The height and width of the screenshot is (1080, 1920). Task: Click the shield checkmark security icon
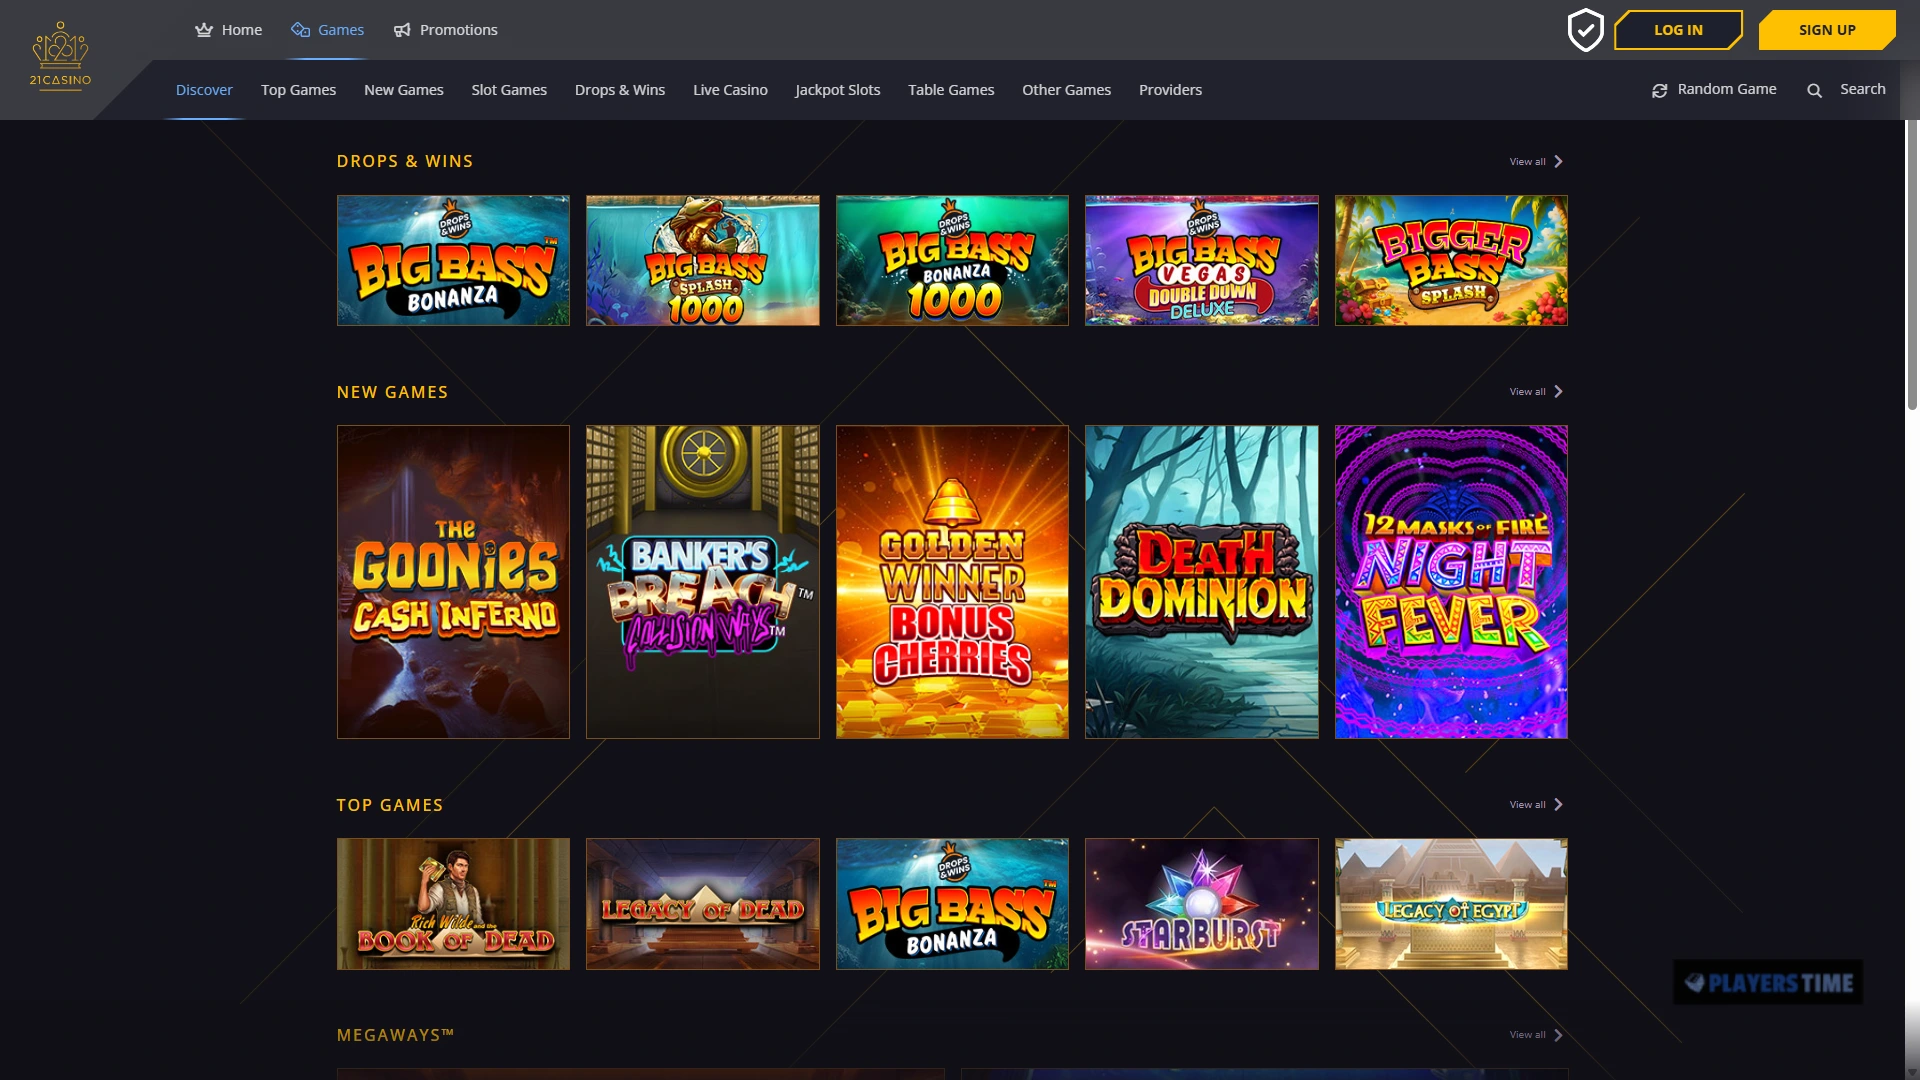point(1585,30)
